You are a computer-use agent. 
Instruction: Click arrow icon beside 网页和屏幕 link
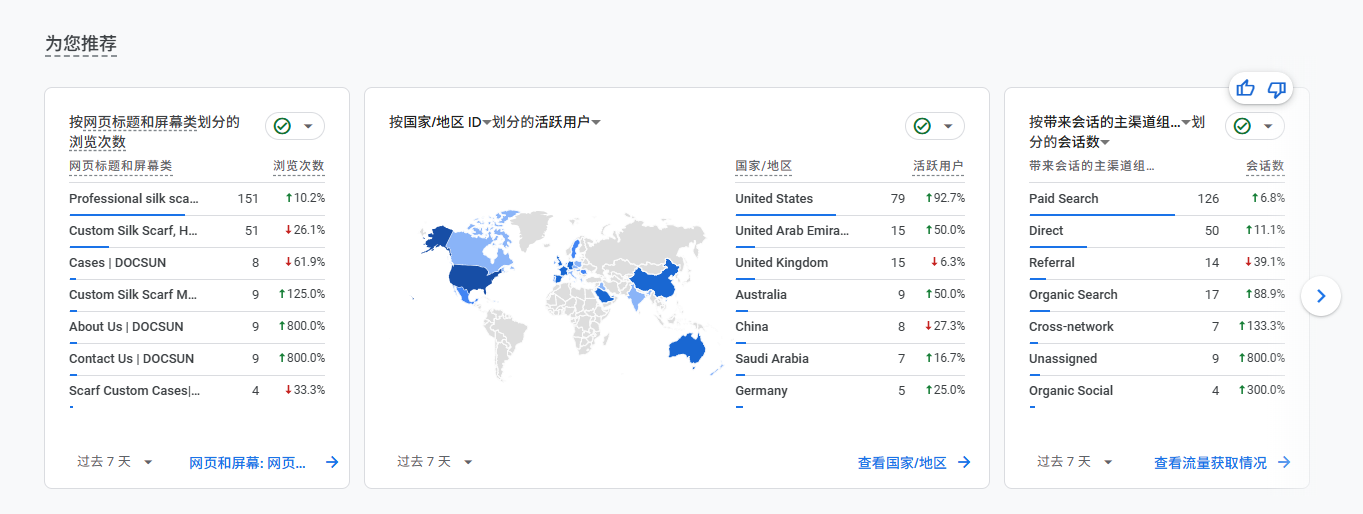[332, 462]
